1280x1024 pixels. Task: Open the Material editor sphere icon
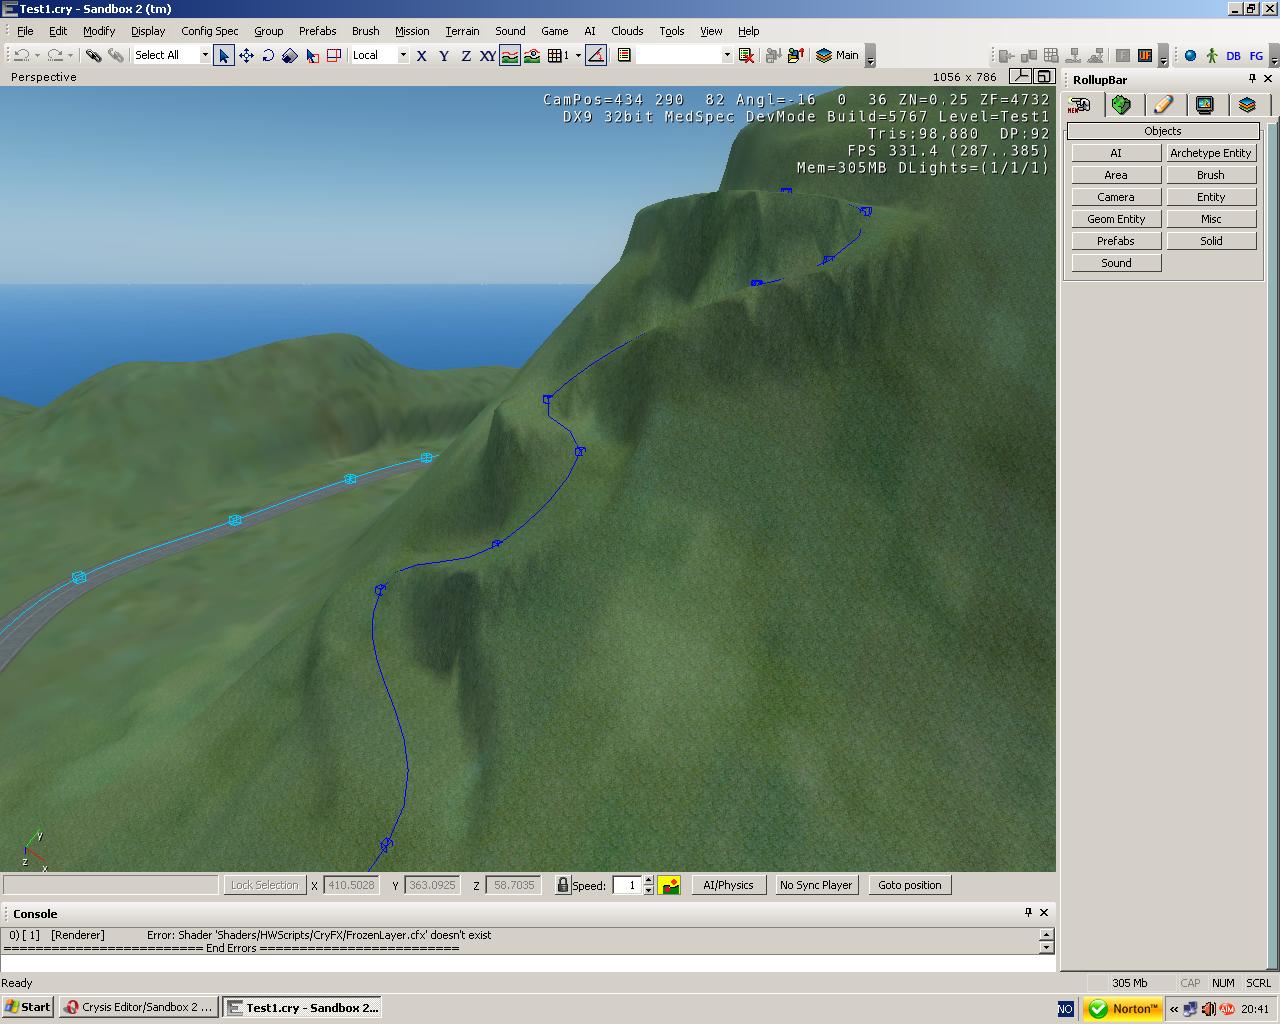click(1190, 56)
